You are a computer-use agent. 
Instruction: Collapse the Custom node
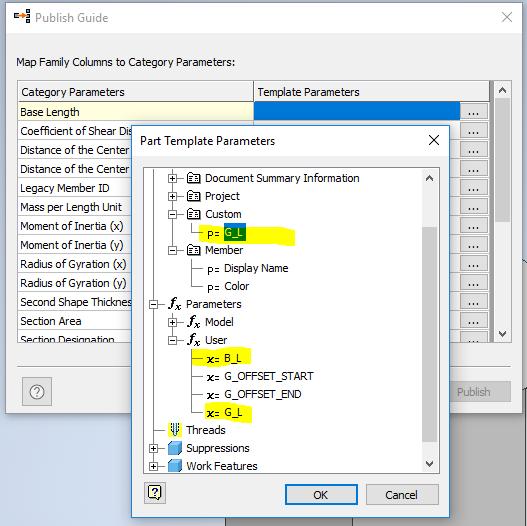coord(172,214)
